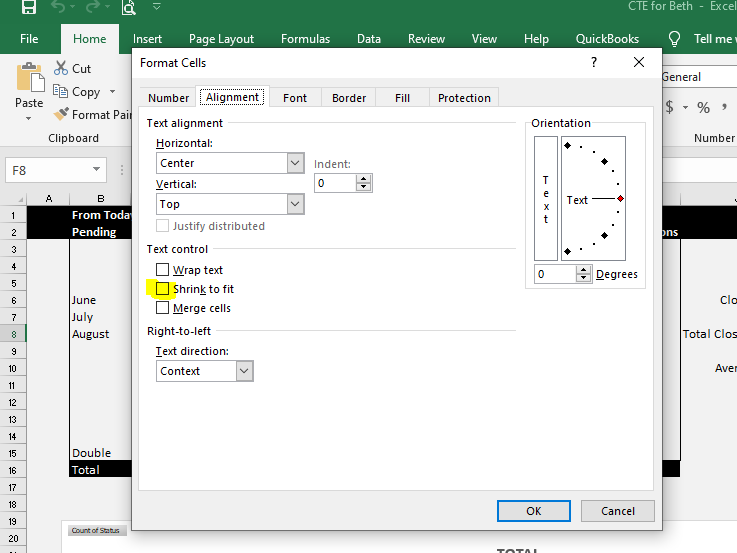The height and width of the screenshot is (553, 737).
Task: Open the Data ribbon tab
Action: (x=369, y=39)
